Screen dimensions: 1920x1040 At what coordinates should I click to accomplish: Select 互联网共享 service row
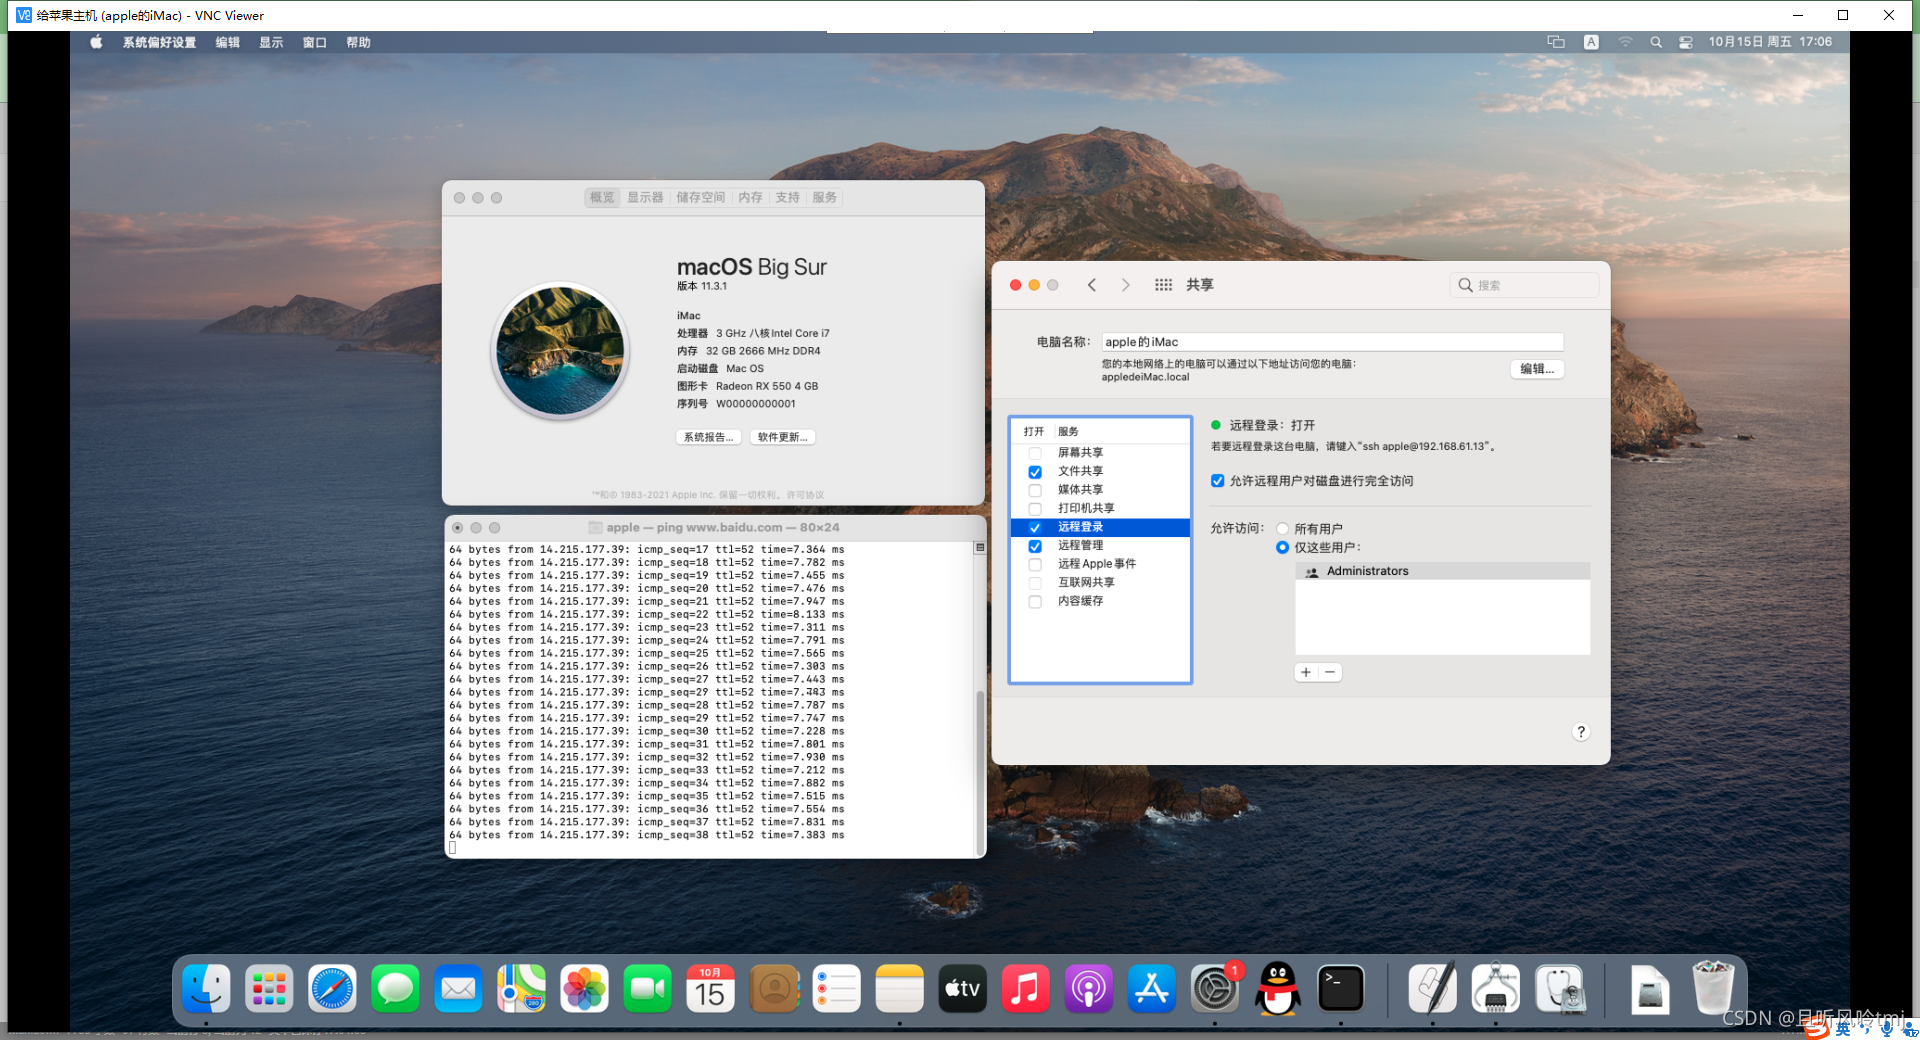[x=1100, y=583]
